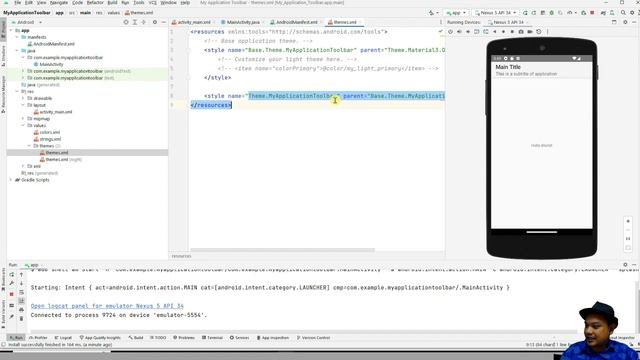Hide the Project panel with minus icon
The image size is (640, 360).
tap(164, 22)
